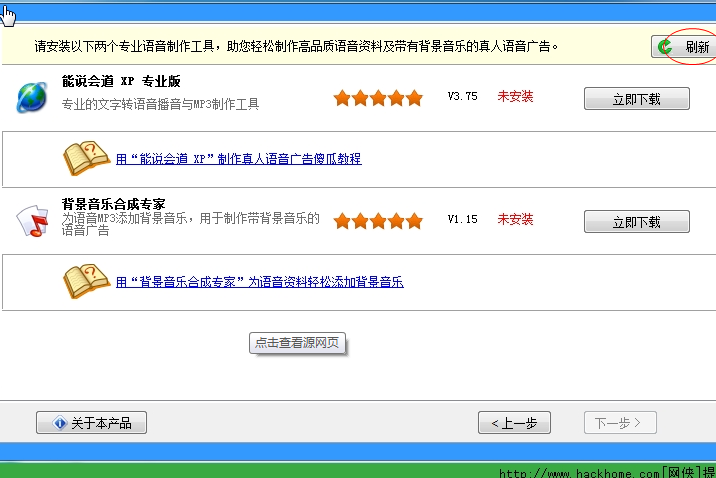Click 未安装 status for 能说会道 XP
The image size is (716, 478).
tap(515, 96)
